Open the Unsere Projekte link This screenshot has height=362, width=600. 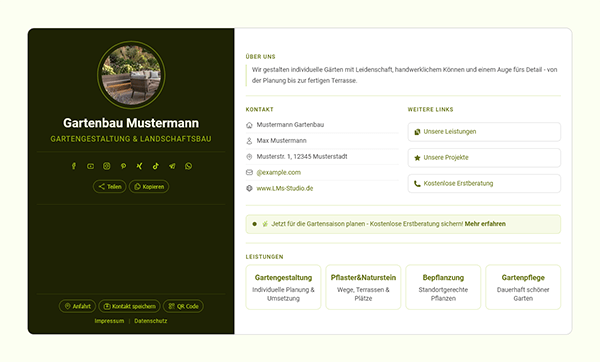tap(484, 158)
